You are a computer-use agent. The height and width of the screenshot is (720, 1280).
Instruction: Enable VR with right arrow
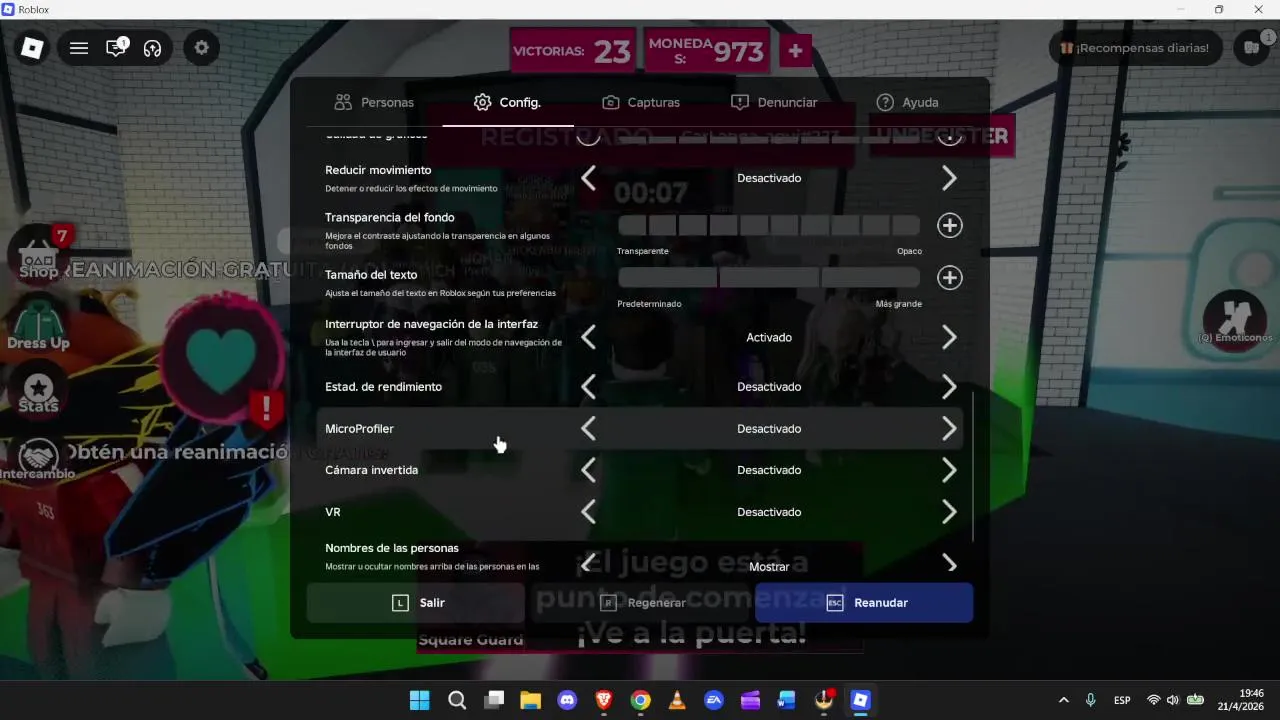coord(949,512)
